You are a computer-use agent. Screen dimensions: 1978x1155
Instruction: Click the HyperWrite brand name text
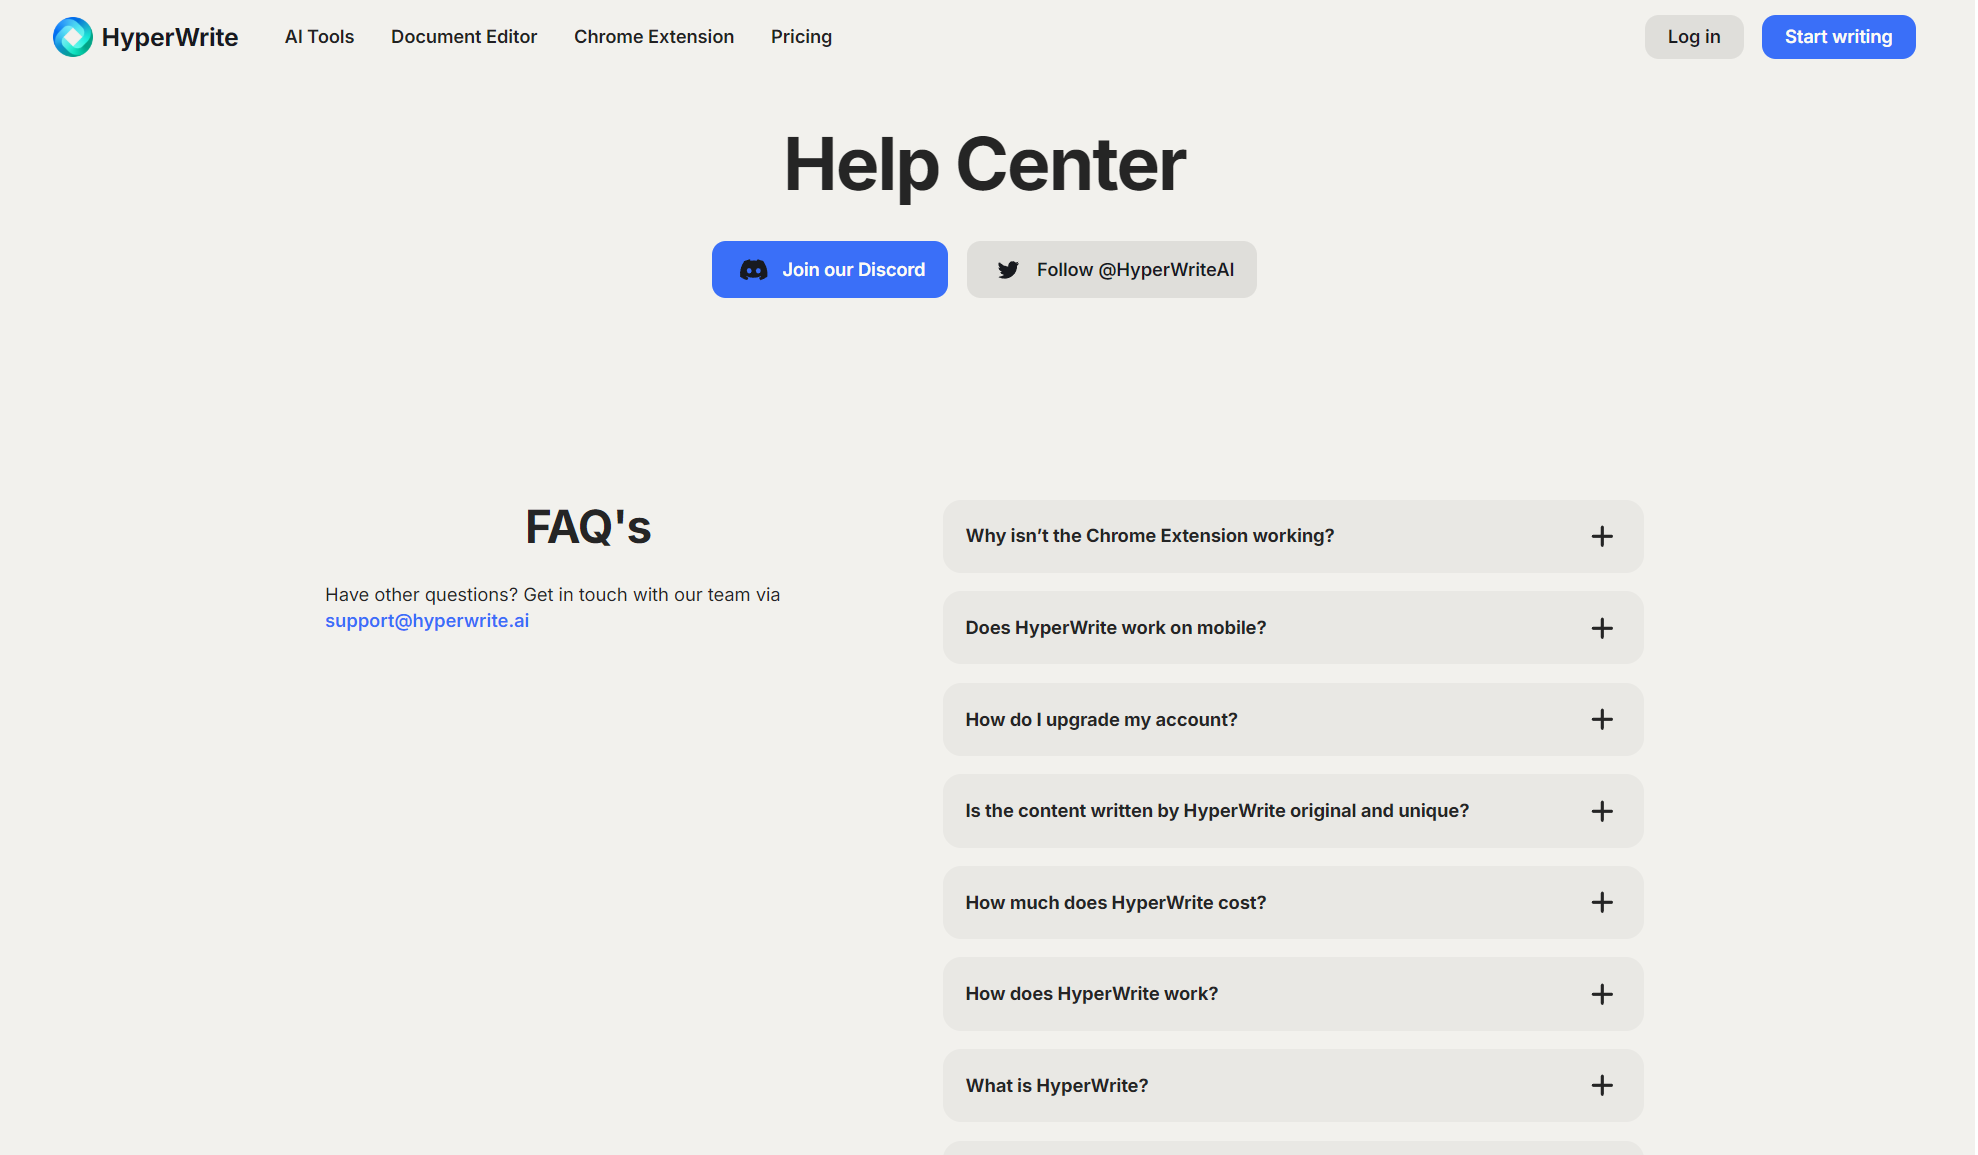(x=170, y=37)
